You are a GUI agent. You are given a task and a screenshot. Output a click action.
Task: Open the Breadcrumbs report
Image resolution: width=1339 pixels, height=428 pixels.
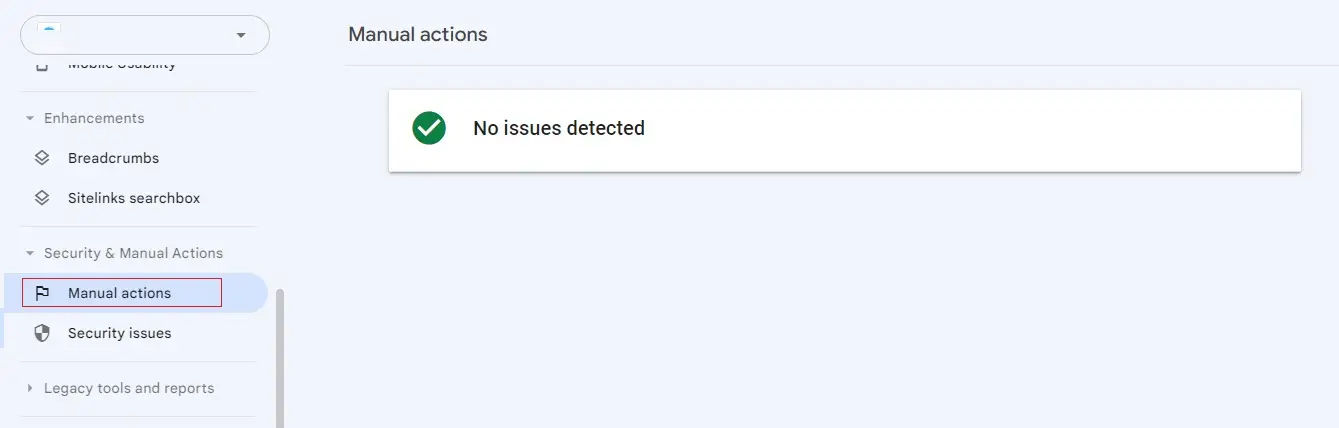(x=134, y=158)
